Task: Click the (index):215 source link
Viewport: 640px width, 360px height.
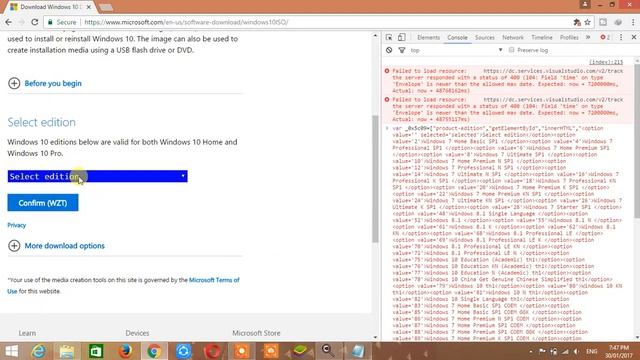Action: pyautogui.click(x=606, y=62)
